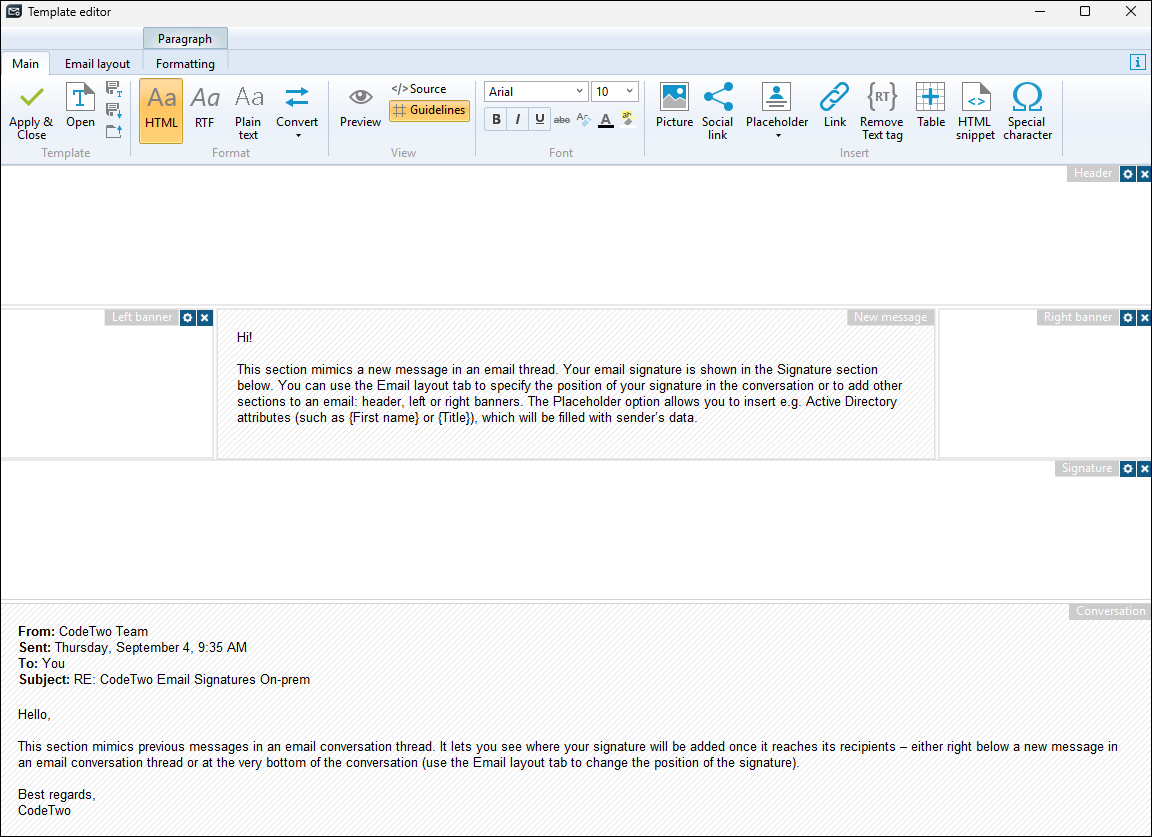This screenshot has width=1152, height=837.
Task: Show the HTML Source view
Action: tap(419, 89)
